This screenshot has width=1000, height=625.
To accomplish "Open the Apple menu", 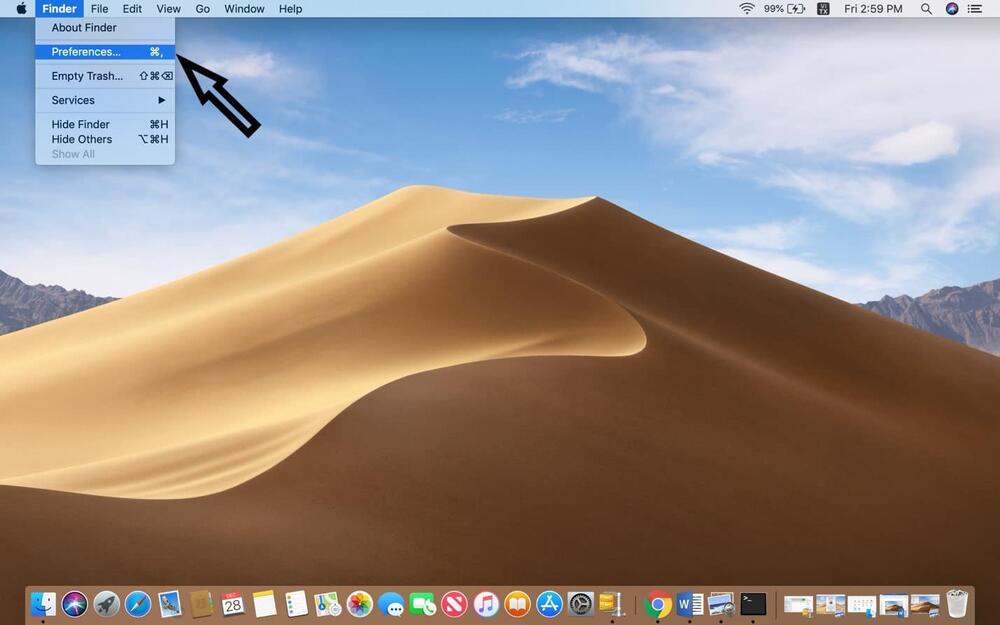I will (21, 9).
